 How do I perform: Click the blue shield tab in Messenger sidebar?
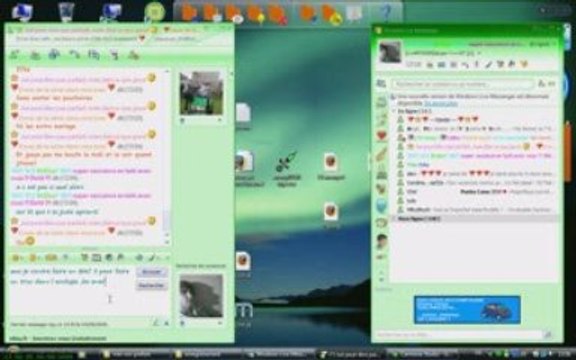(x=381, y=206)
